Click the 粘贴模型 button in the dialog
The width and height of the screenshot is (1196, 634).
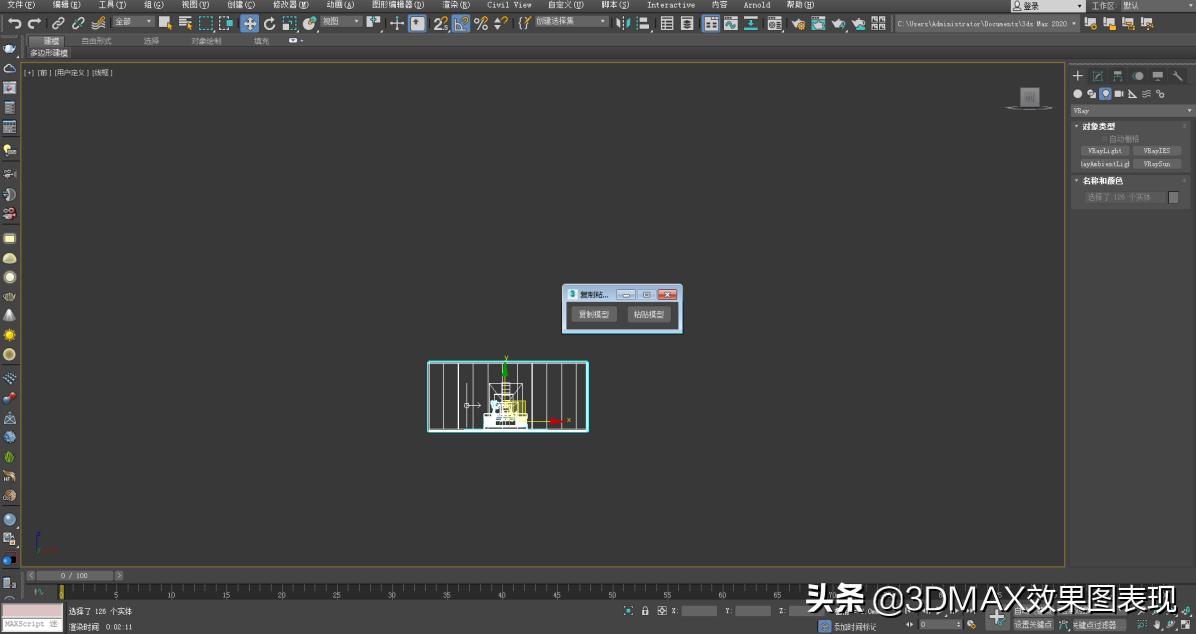[x=649, y=314]
